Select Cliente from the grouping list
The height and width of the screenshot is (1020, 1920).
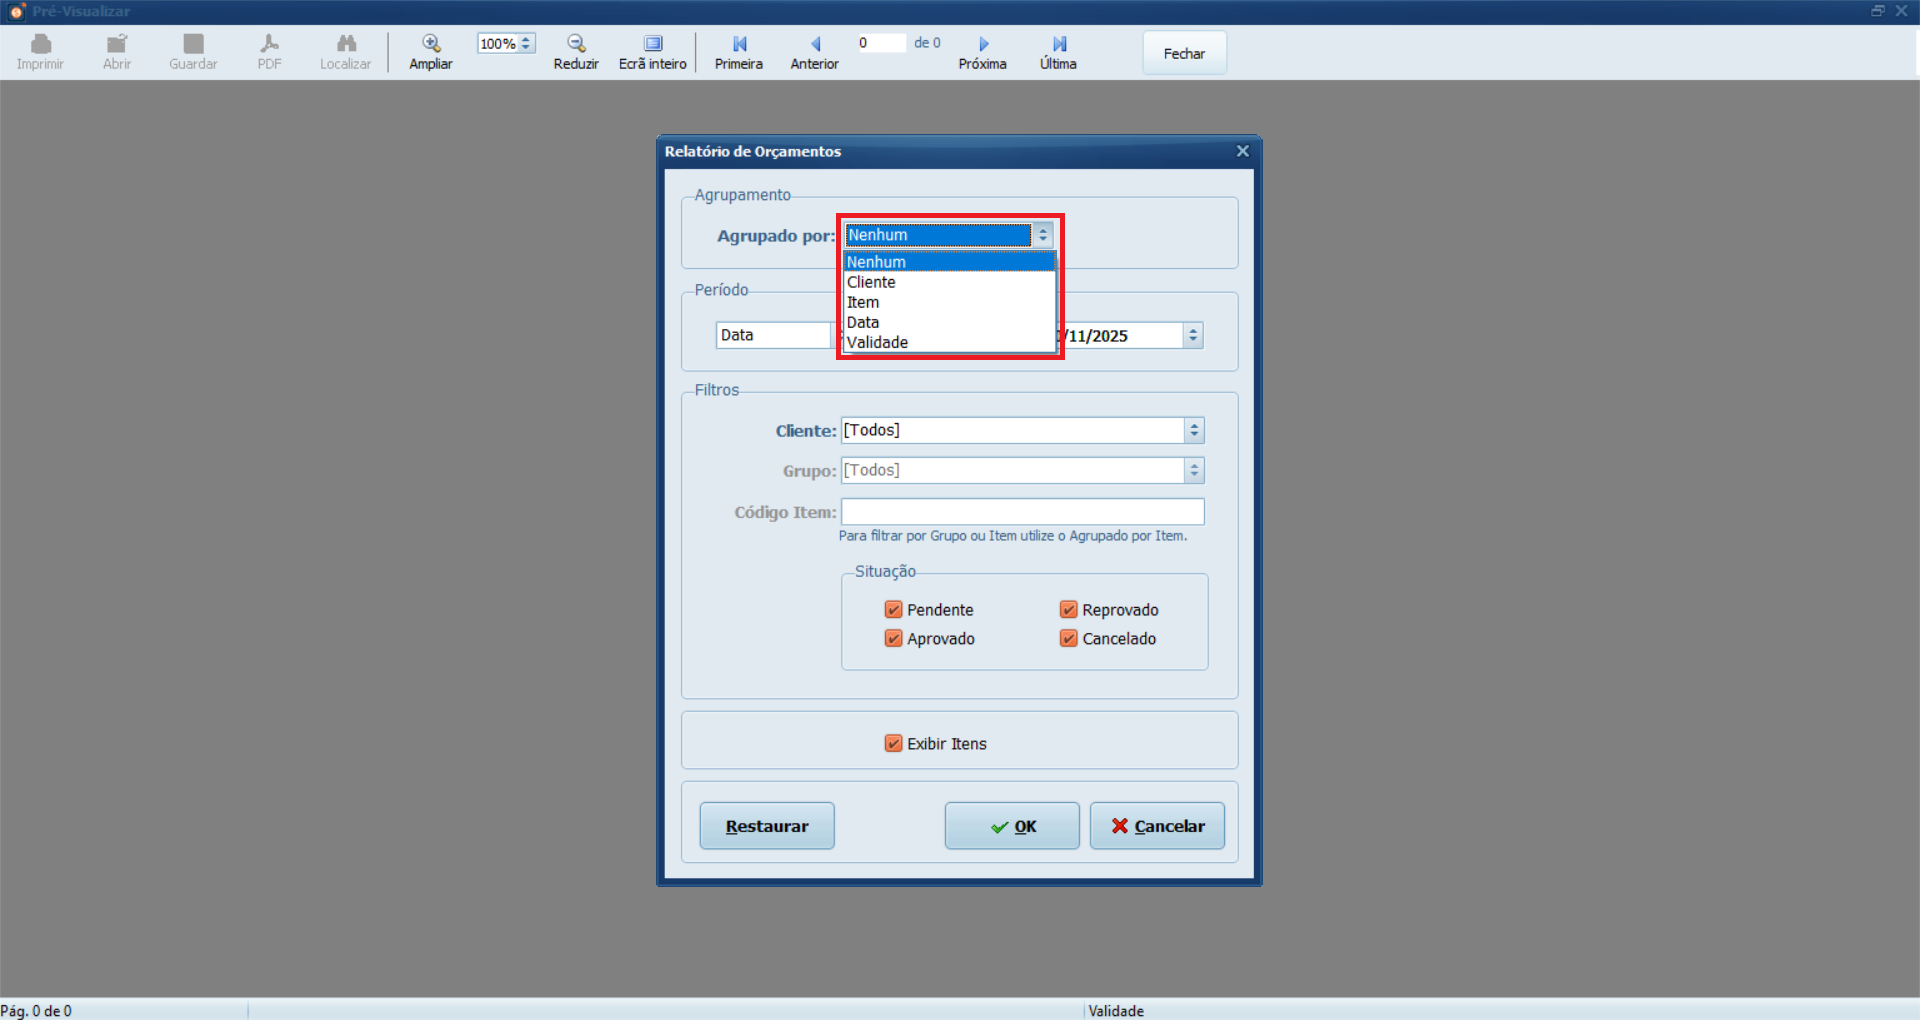point(871,283)
